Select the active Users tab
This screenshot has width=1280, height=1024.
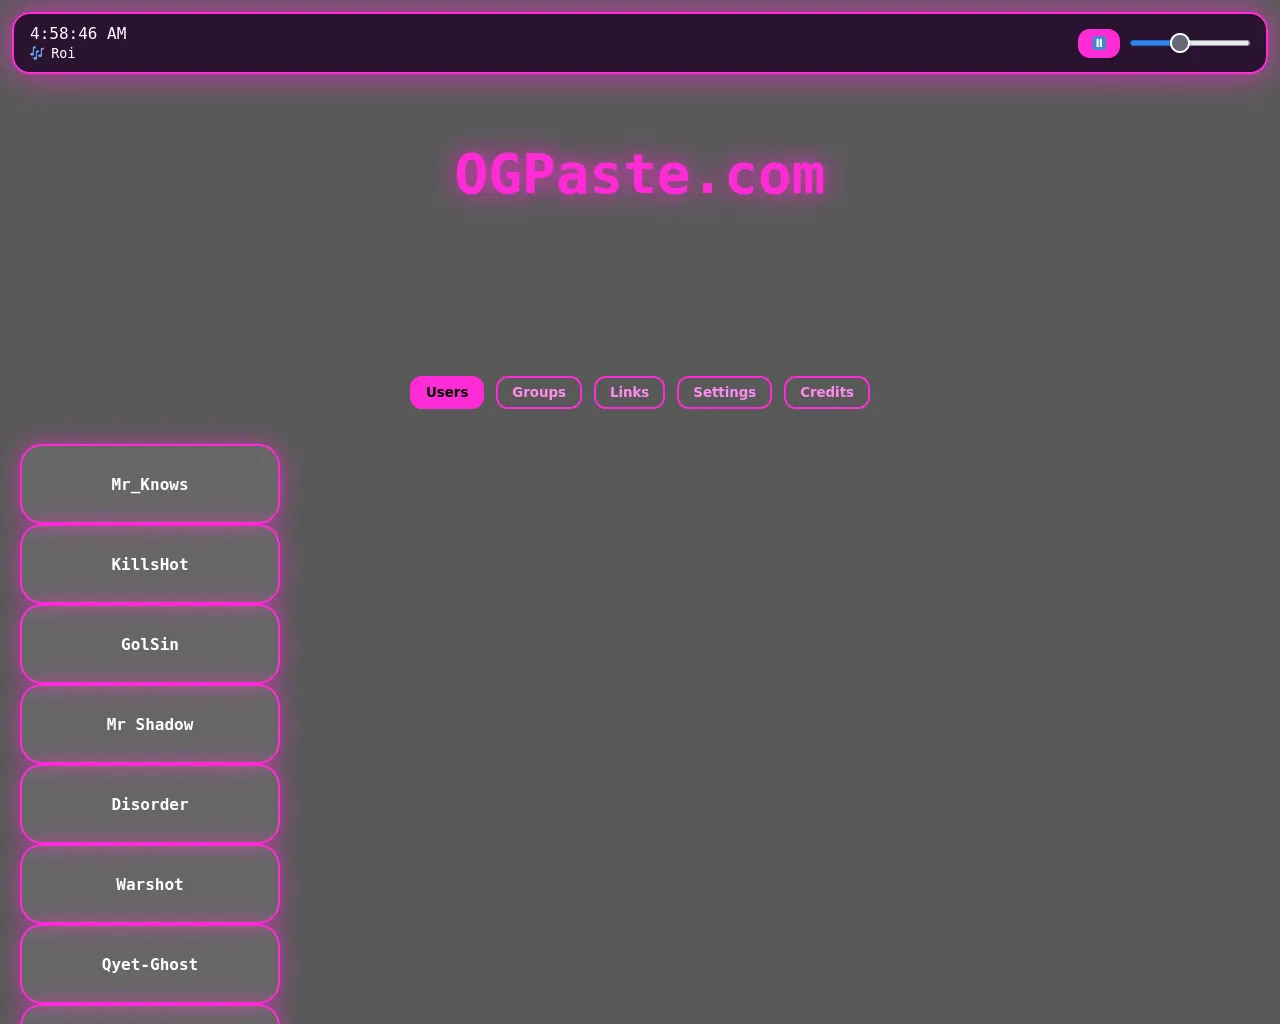click(x=447, y=392)
